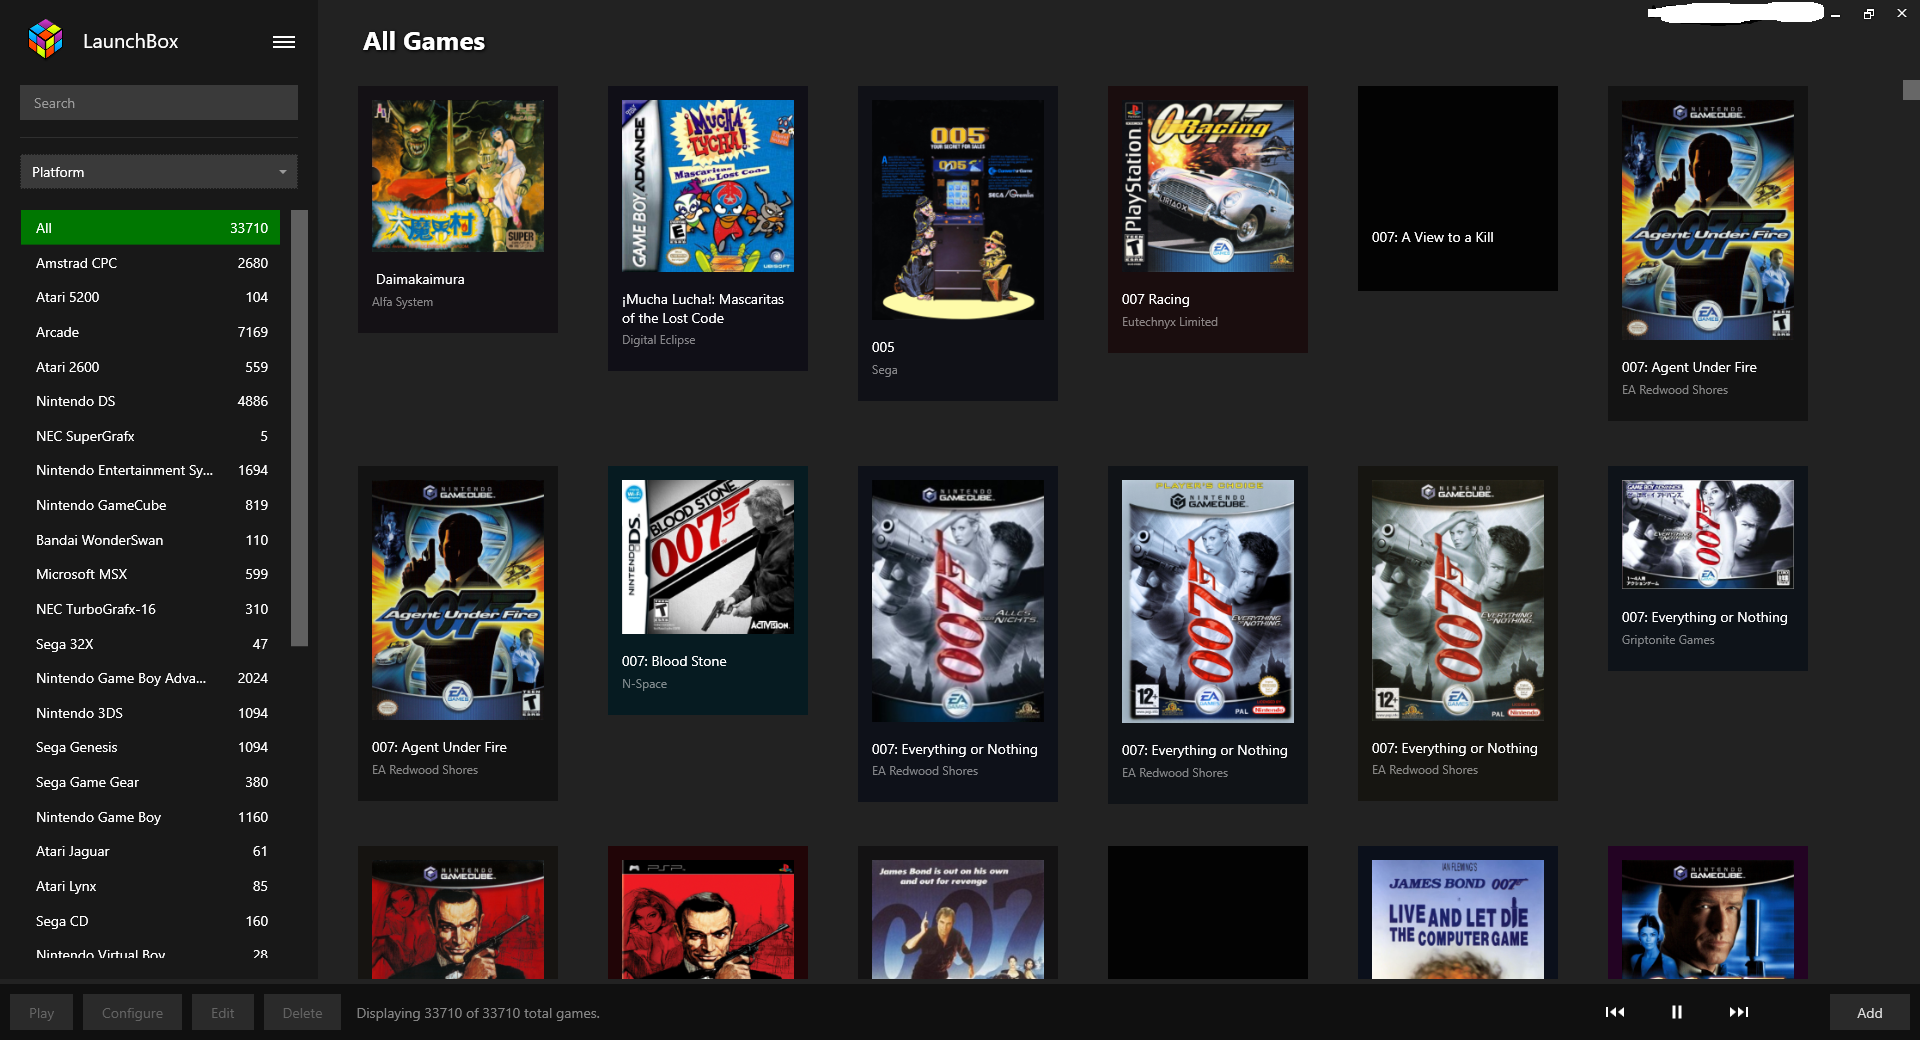The width and height of the screenshot is (1920, 1040).
Task: Restore down the LaunchBox window
Action: tap(1868, 14)
